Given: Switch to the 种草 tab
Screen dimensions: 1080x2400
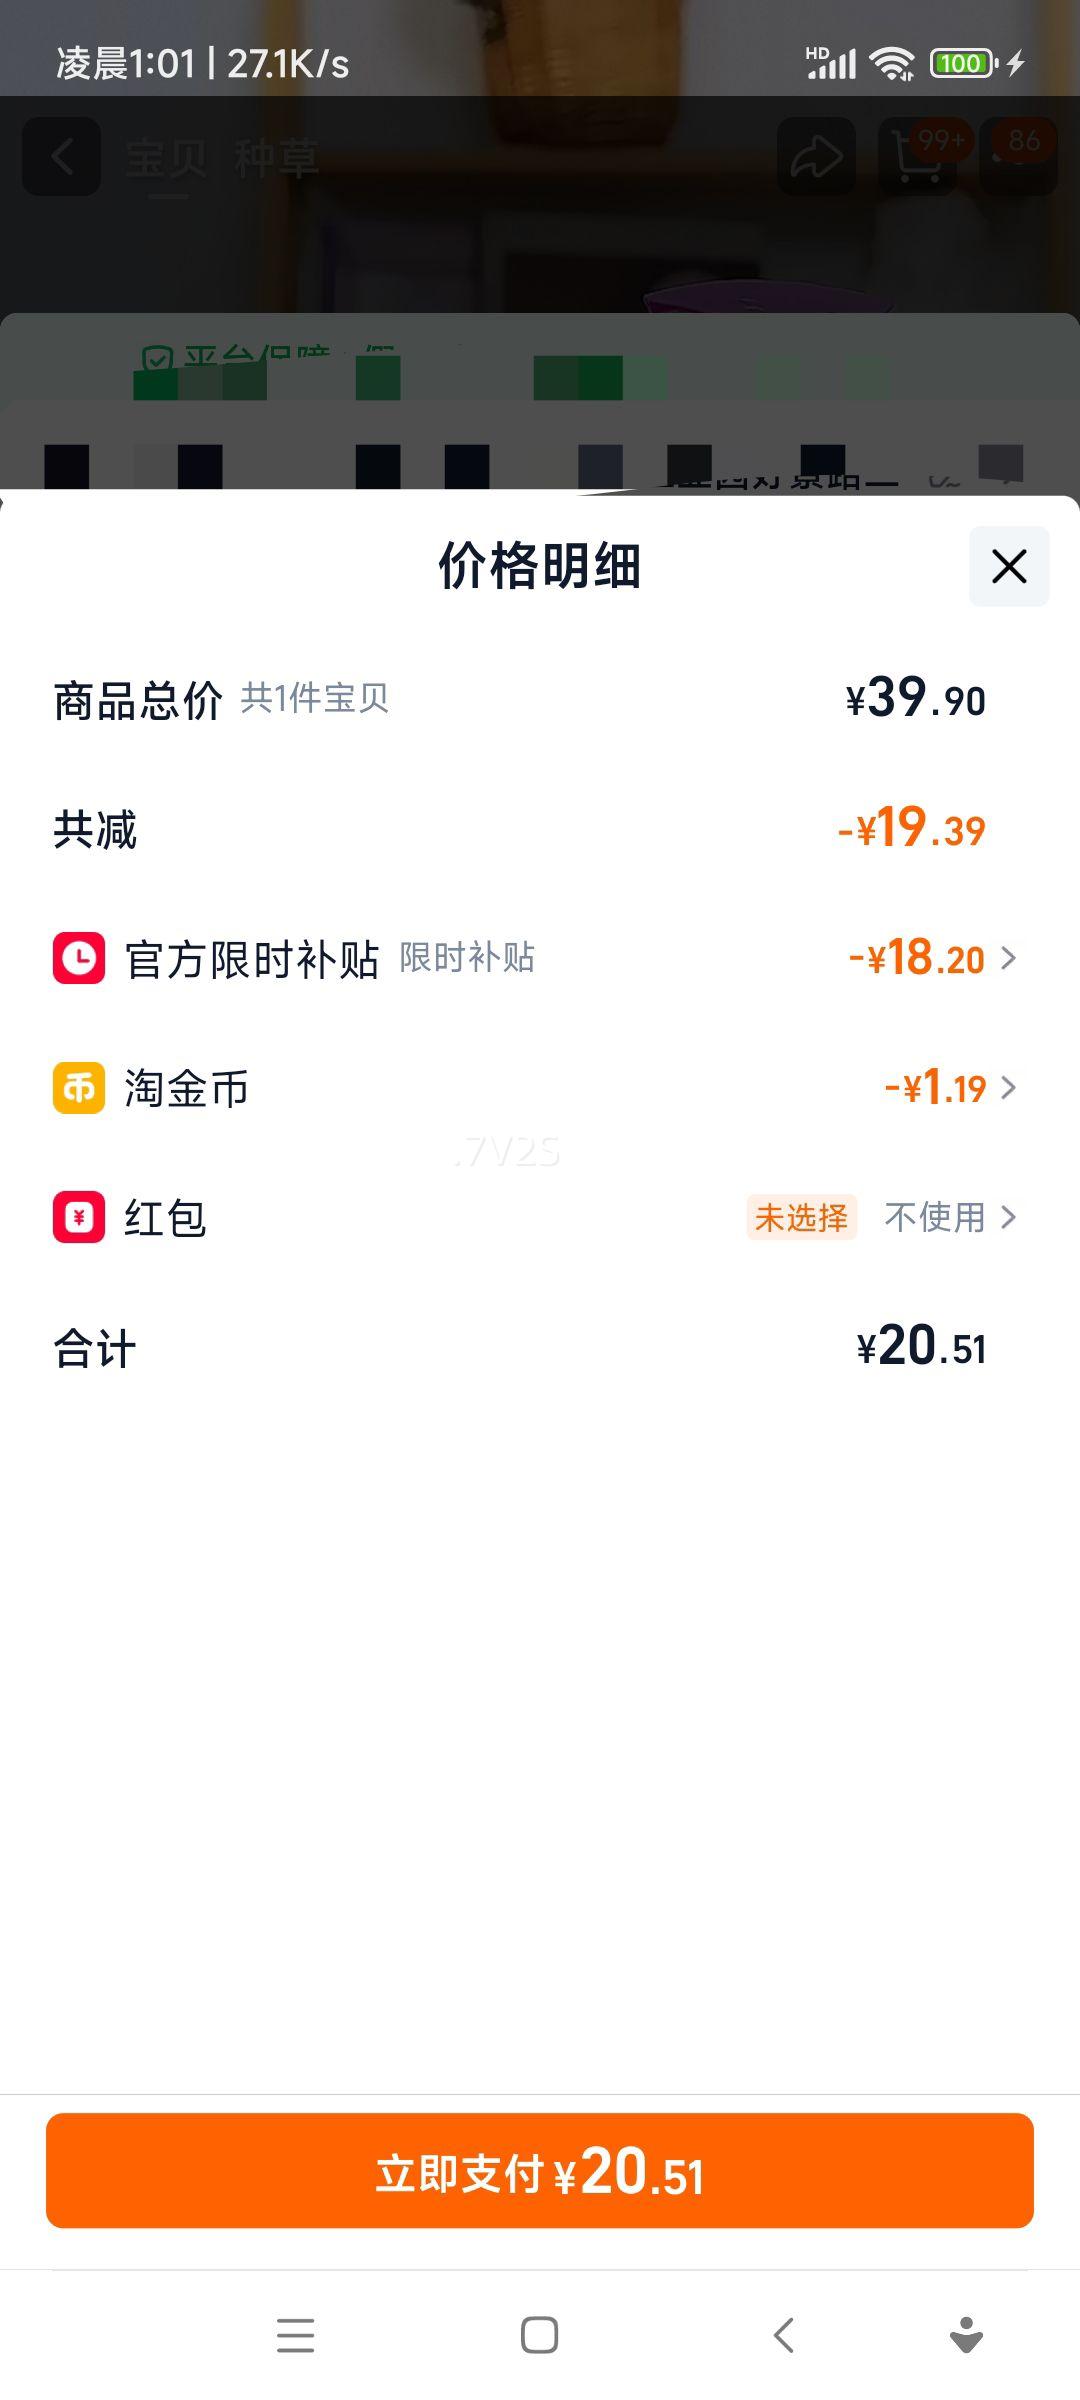Looking at the screenshot, I should pos(276,159).
